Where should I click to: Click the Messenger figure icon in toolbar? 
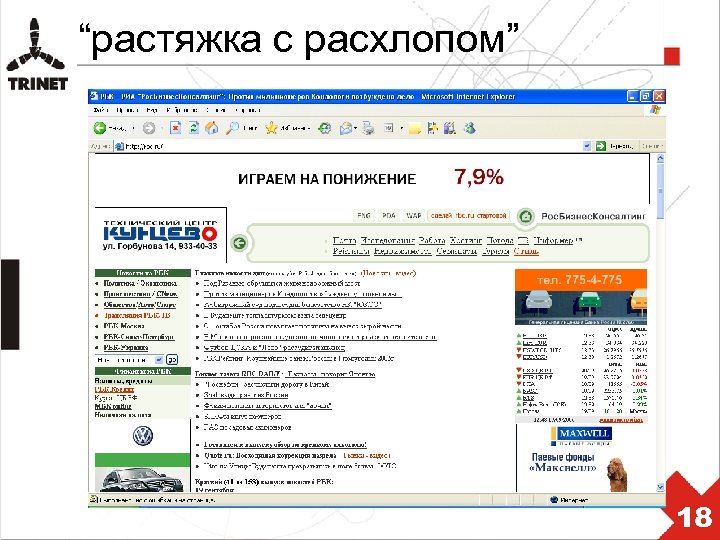click(x=469, y=128)
